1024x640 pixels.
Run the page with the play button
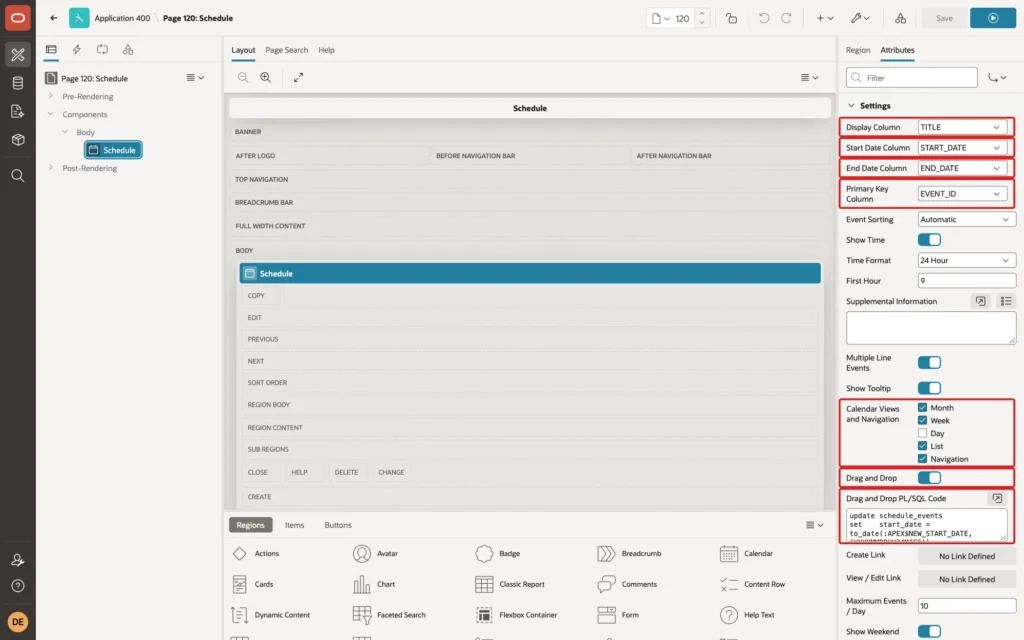click(993, 18)
